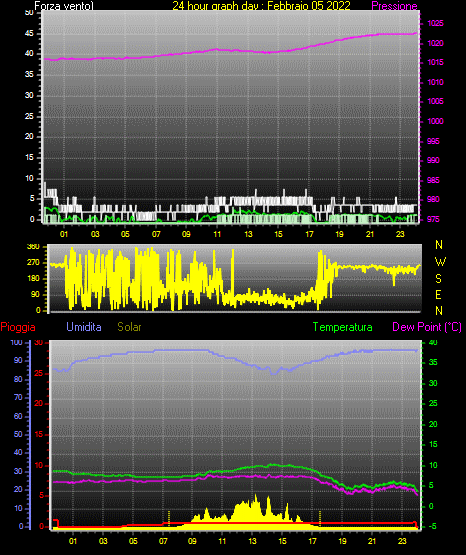Click the Umidita legend label
Screen dimensions: 466x555
pos(84,327)
